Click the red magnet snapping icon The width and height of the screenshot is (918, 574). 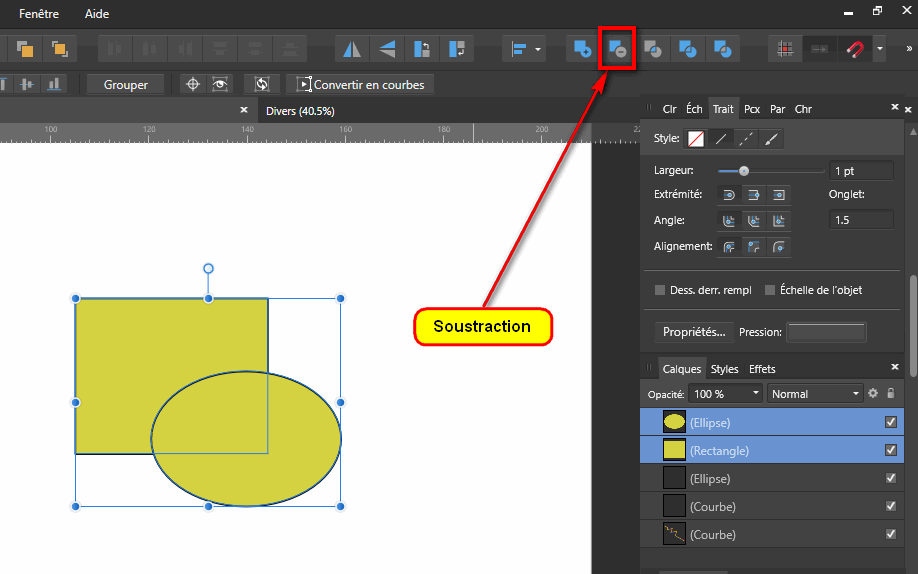pos(855,49)
